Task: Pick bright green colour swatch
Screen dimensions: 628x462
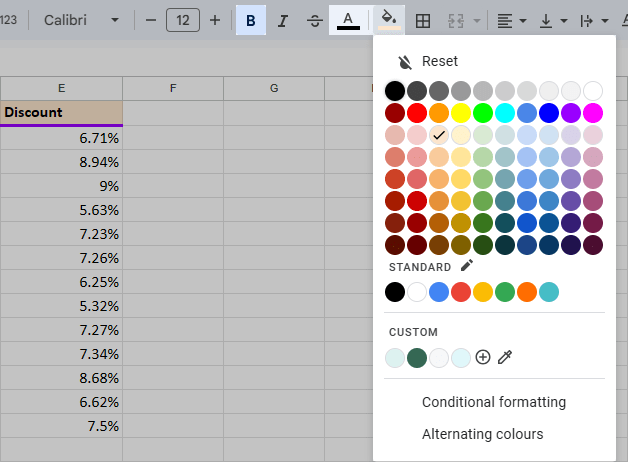Action: pyautogui.click(x=483, y=113)
